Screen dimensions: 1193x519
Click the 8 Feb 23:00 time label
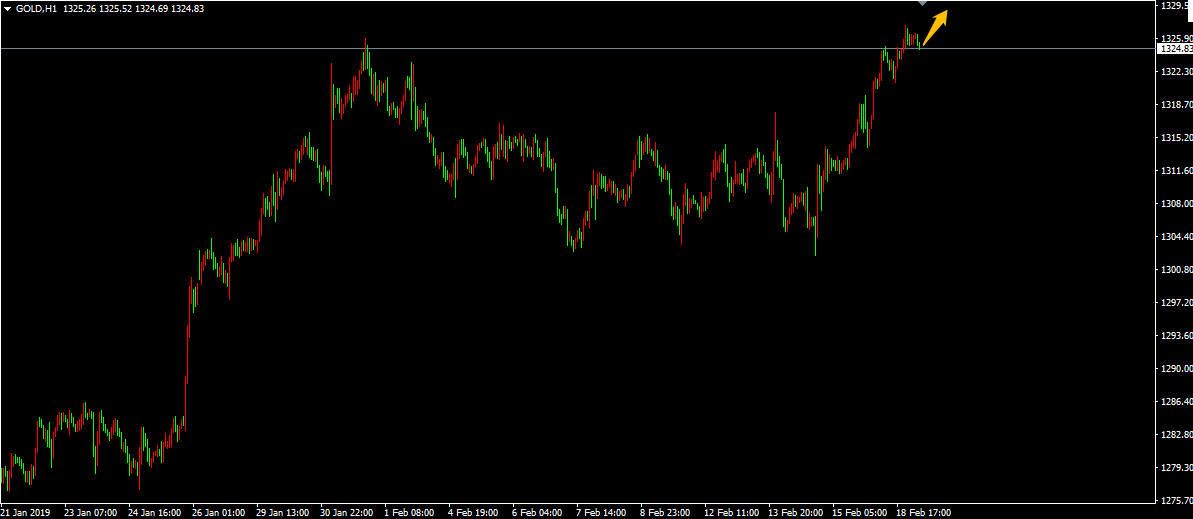click(x=666, y=513)
